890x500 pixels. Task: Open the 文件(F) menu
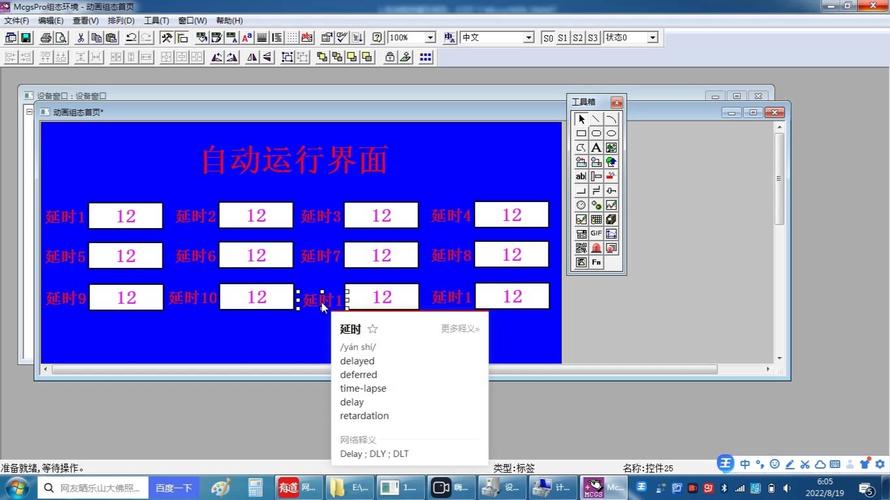coord(17,20)
